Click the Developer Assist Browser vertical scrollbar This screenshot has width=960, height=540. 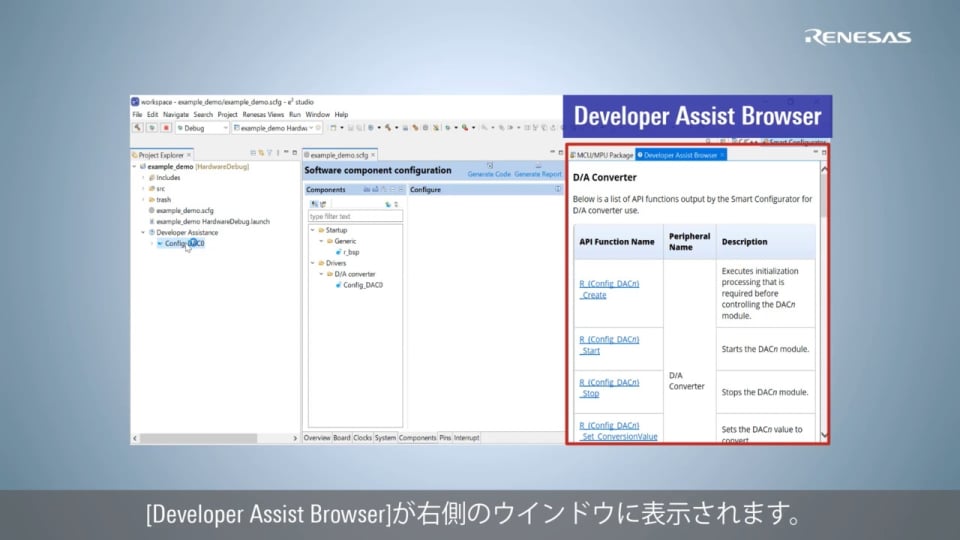pos(824,300)
